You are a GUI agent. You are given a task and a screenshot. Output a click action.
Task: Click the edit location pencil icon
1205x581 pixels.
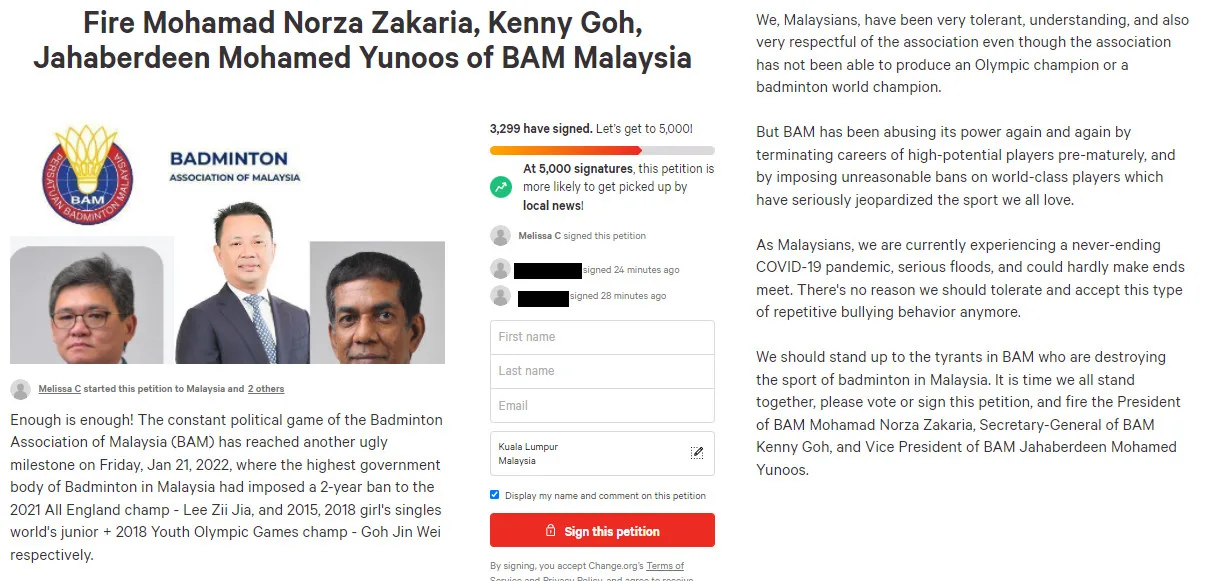click(697, 452)
